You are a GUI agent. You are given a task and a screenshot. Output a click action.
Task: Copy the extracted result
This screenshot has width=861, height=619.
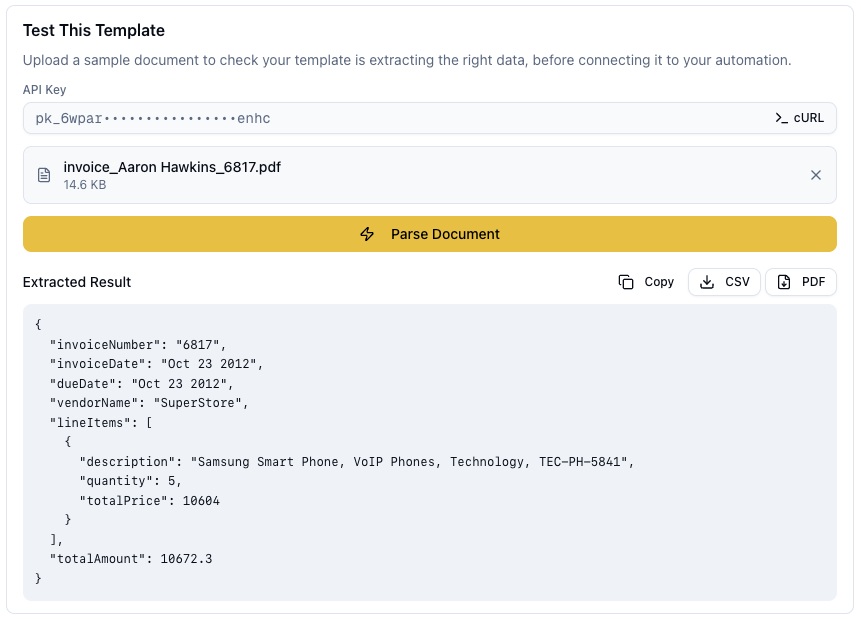pyautogui.click(x=646, y=282)
